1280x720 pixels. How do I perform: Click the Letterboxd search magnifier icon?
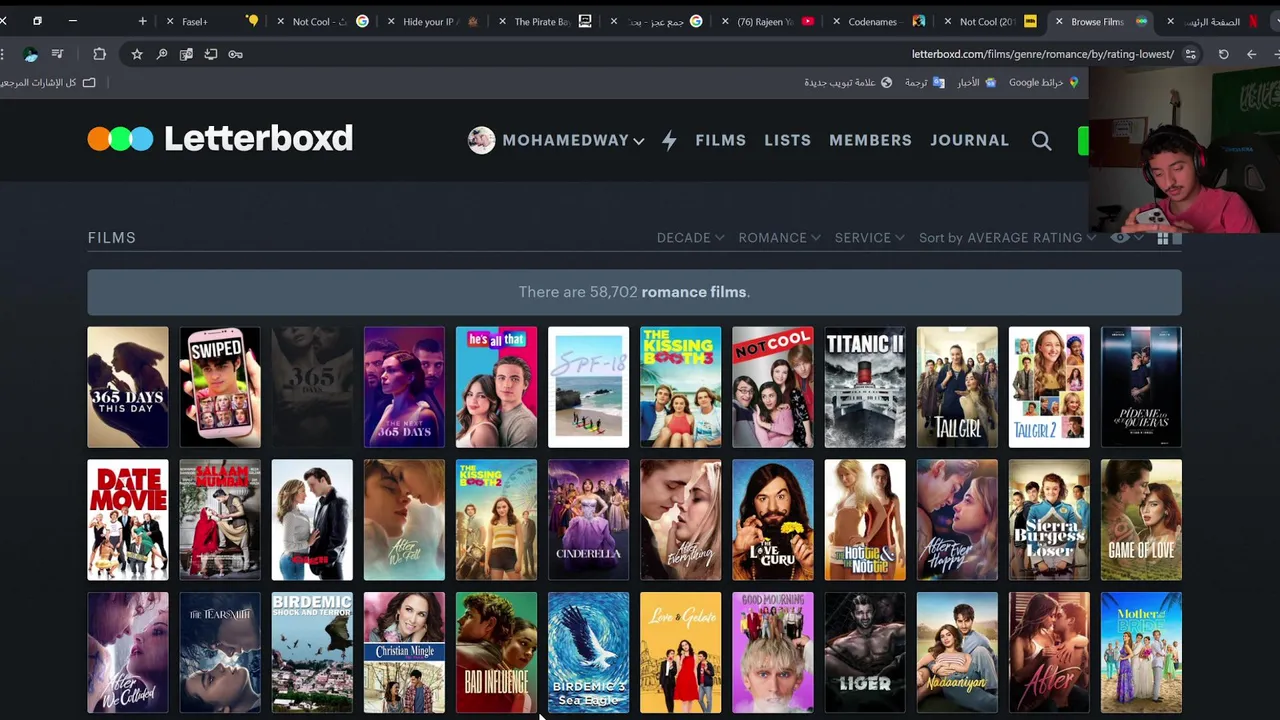click(1041, 141)
